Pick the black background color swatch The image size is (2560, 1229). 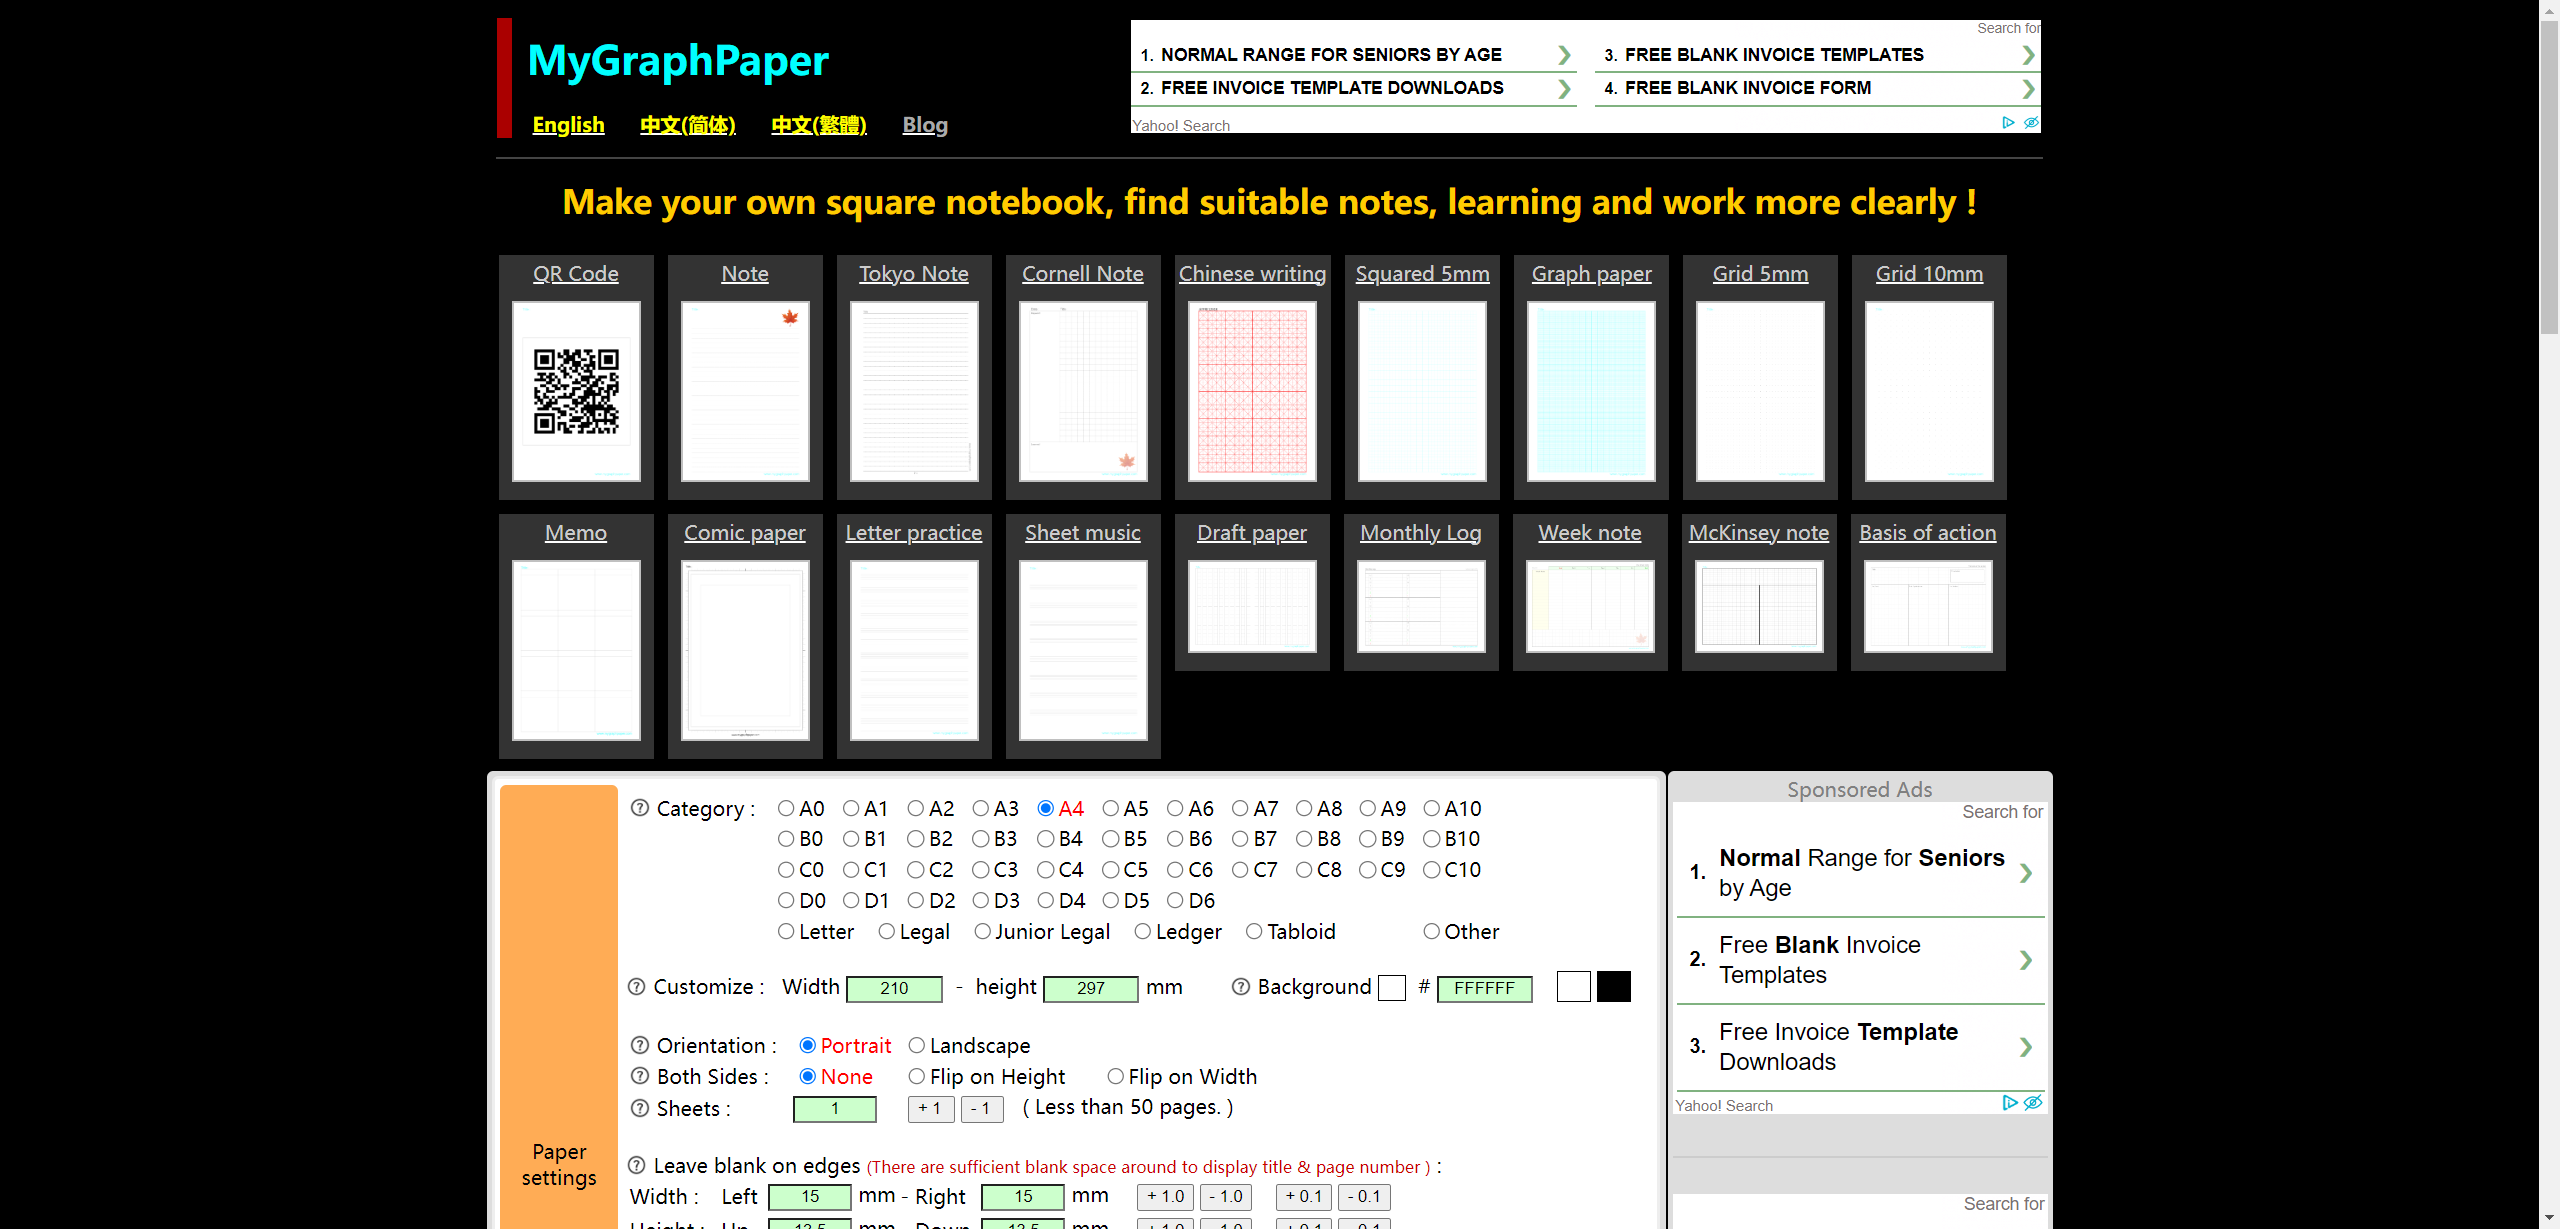point(1613,987)
